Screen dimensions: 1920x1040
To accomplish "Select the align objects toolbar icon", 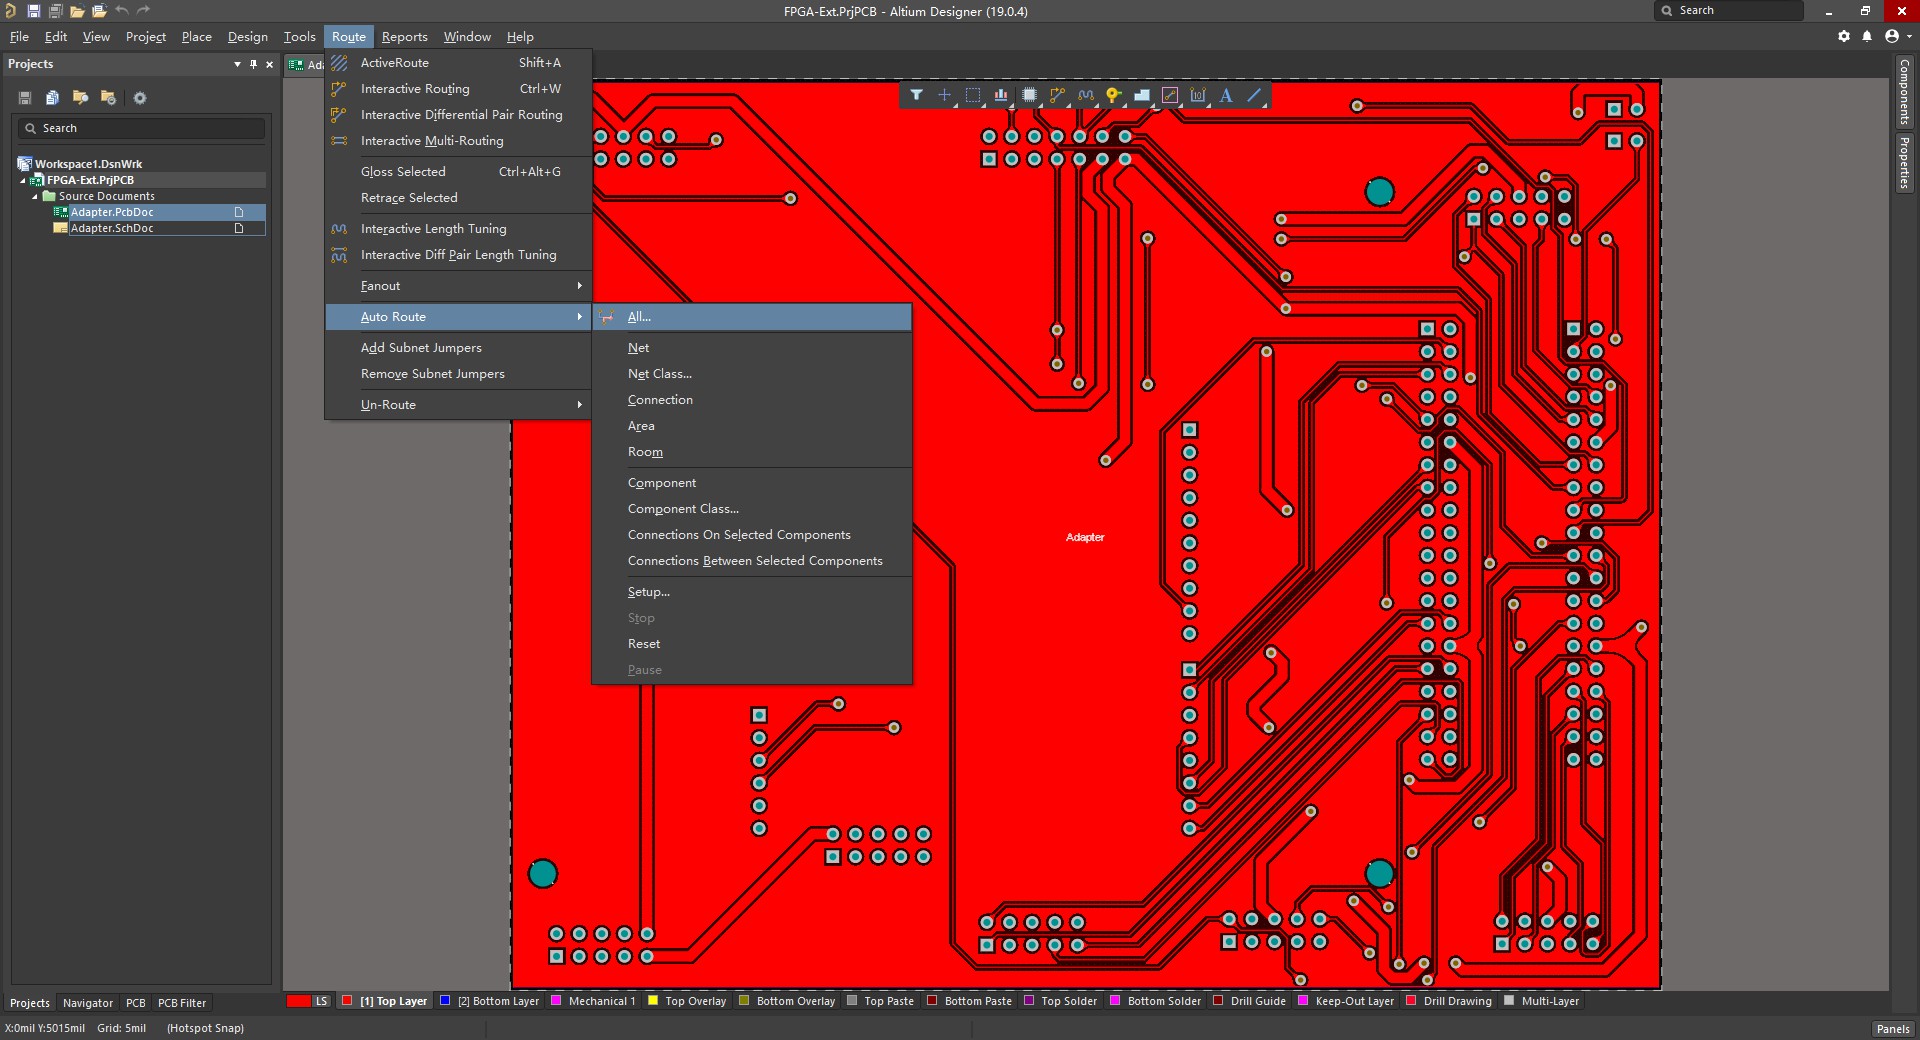I will point(1001,96).
